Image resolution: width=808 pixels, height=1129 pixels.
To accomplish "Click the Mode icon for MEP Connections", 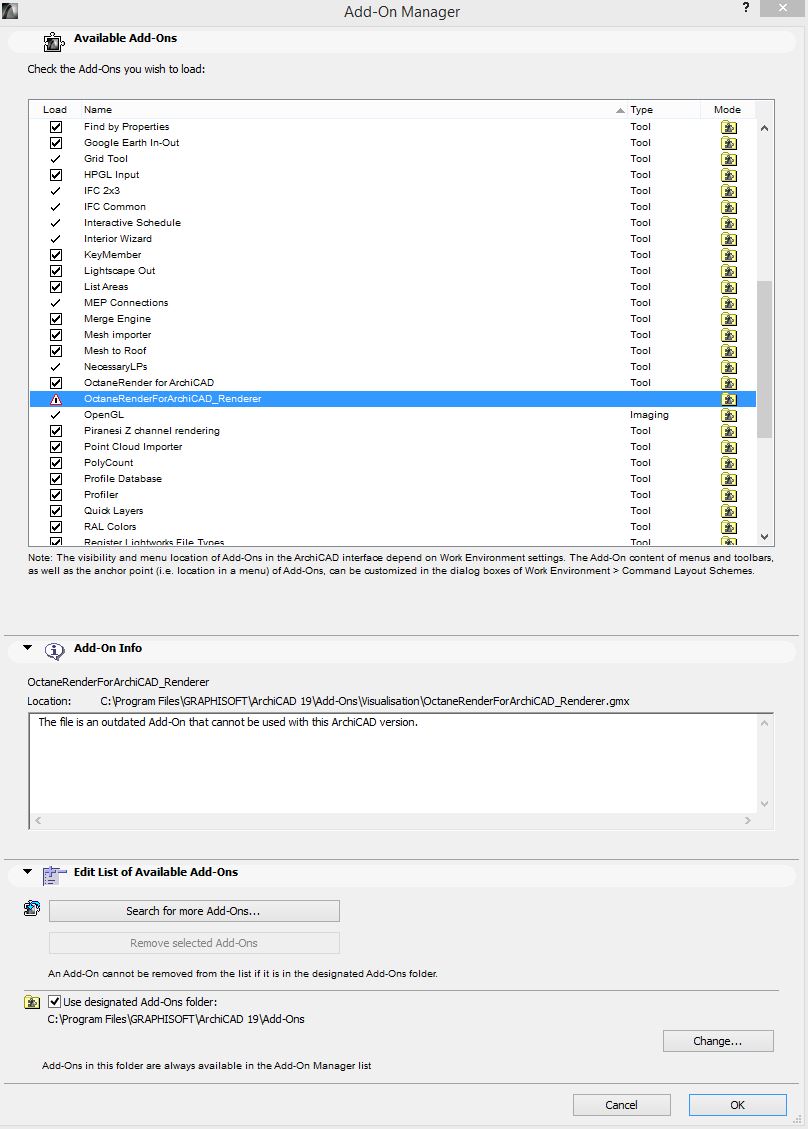I will (x=729, y=303).
